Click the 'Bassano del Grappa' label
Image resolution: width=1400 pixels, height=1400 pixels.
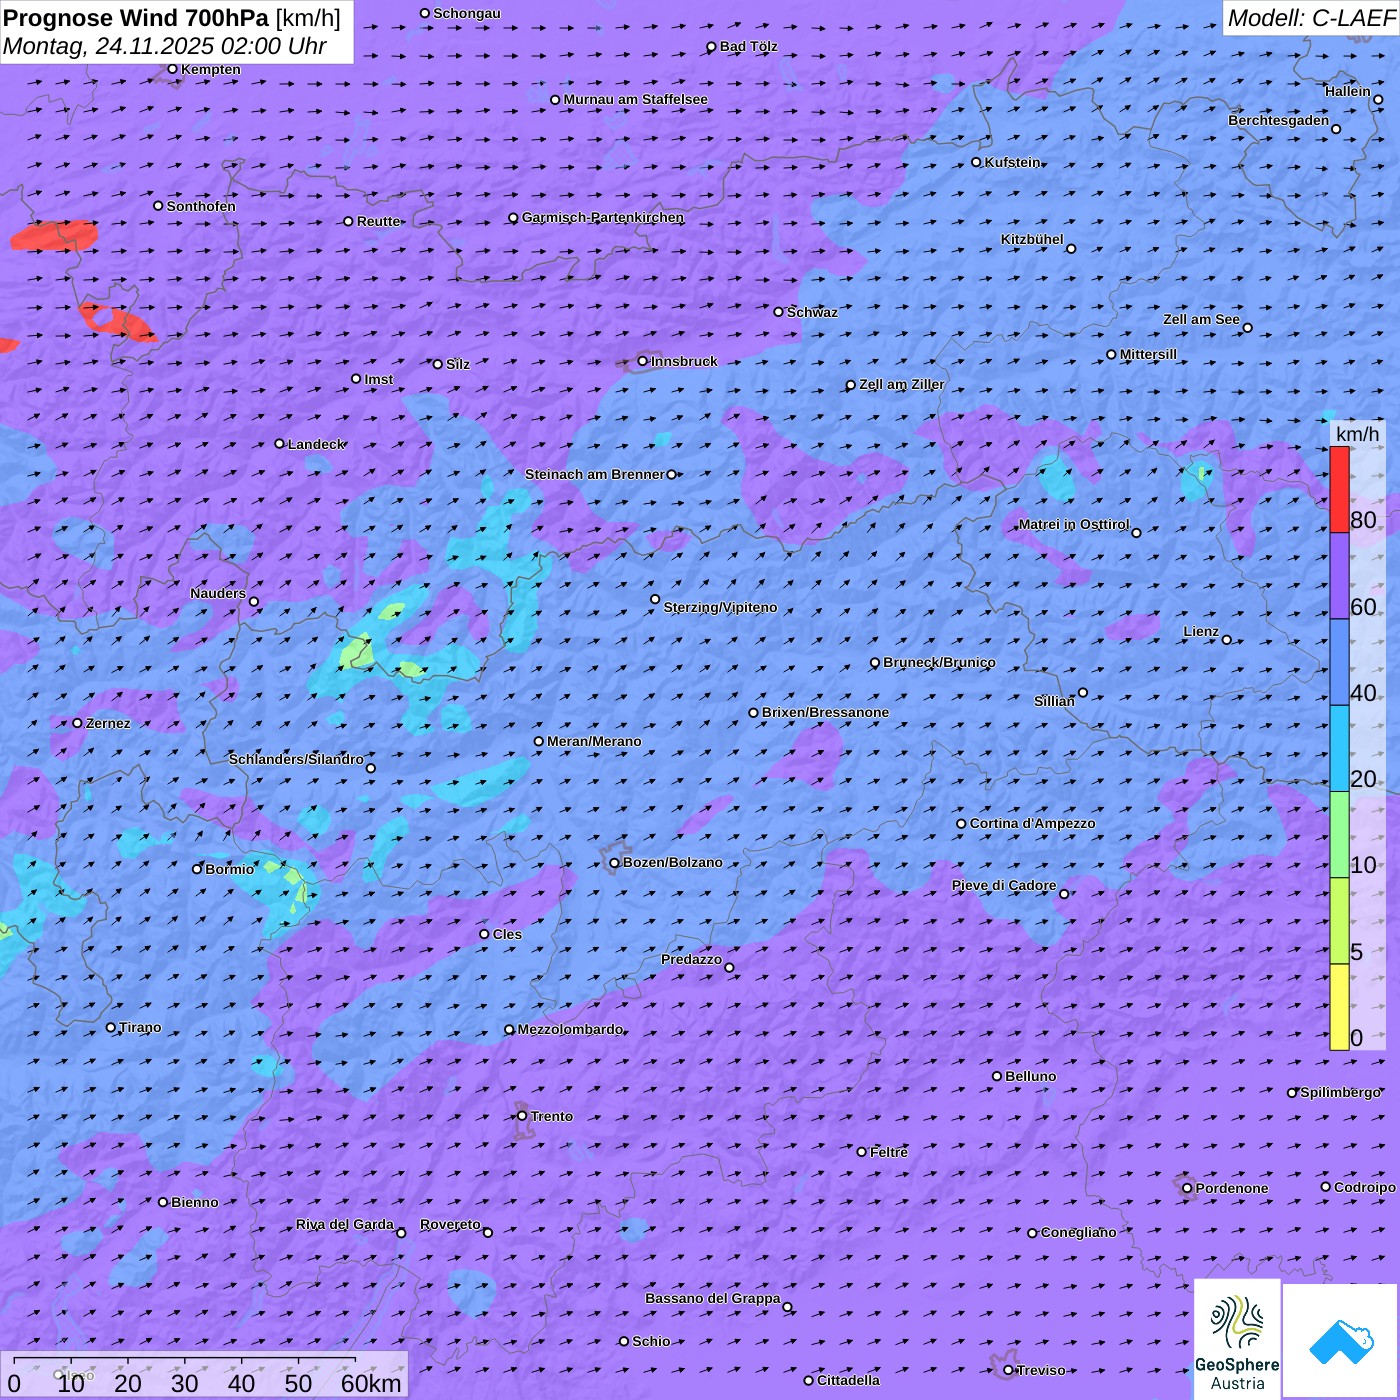713,1298
